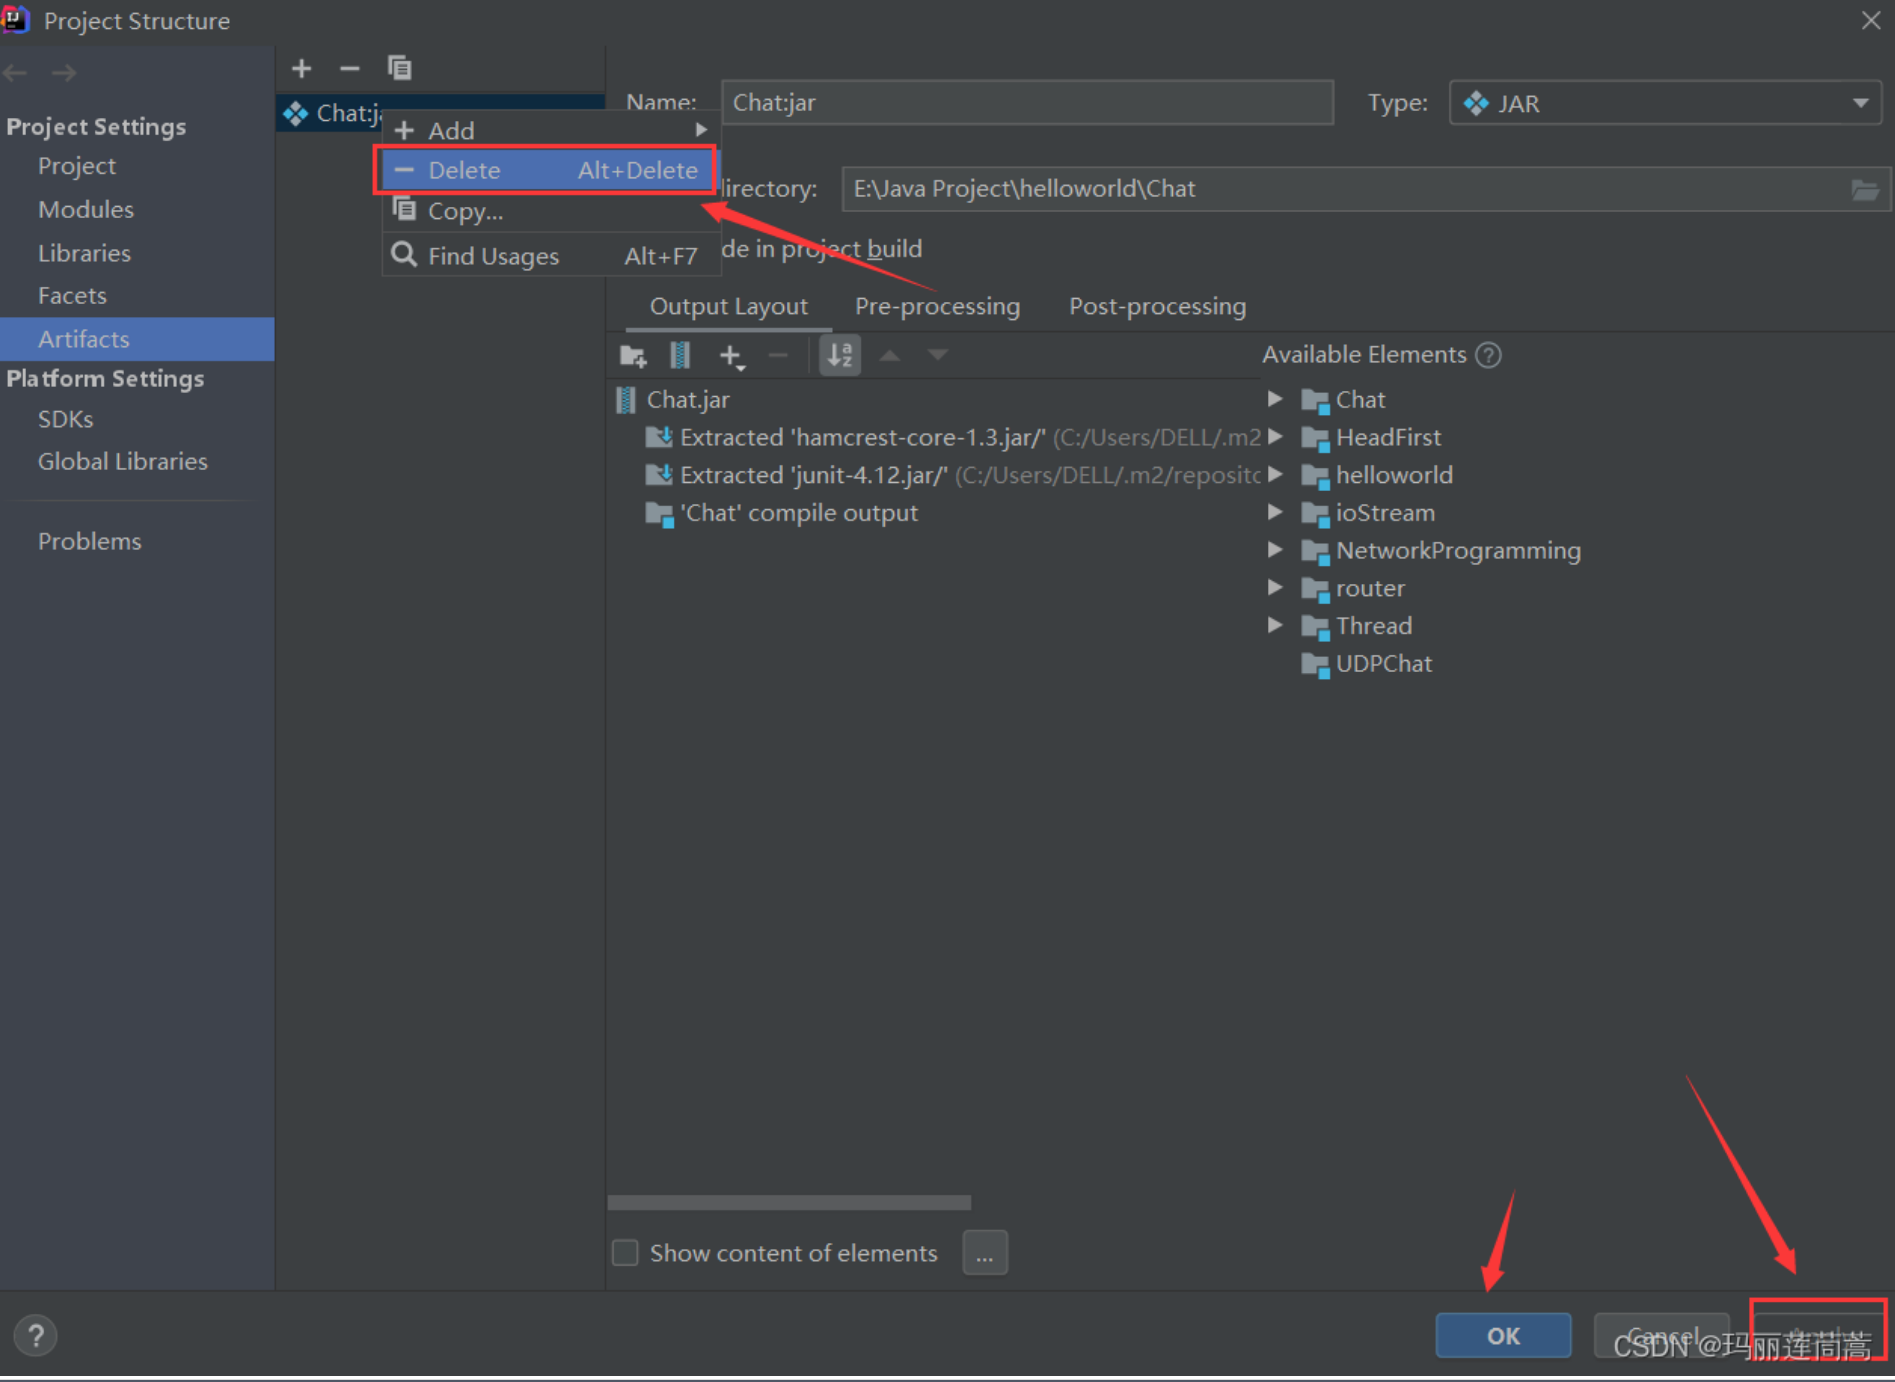Expand the router module node
Image resolution: width=1895 pixels, height=1382 pixels.
(x=1275, y=587)
